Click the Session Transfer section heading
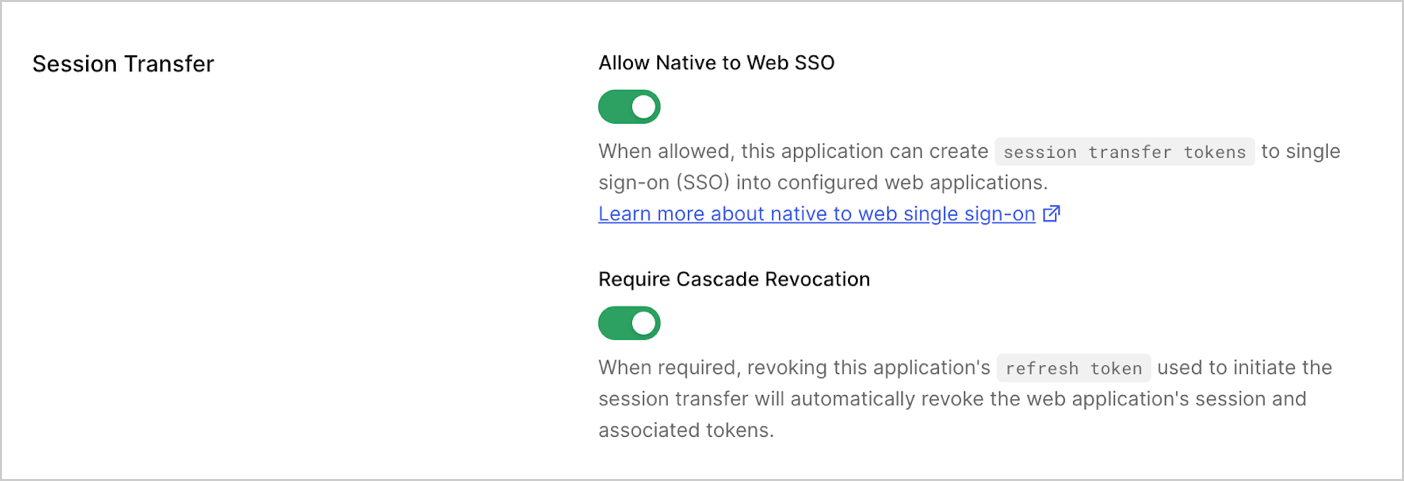This screenshot has height=481, width=1404. [x=123, y=64]
